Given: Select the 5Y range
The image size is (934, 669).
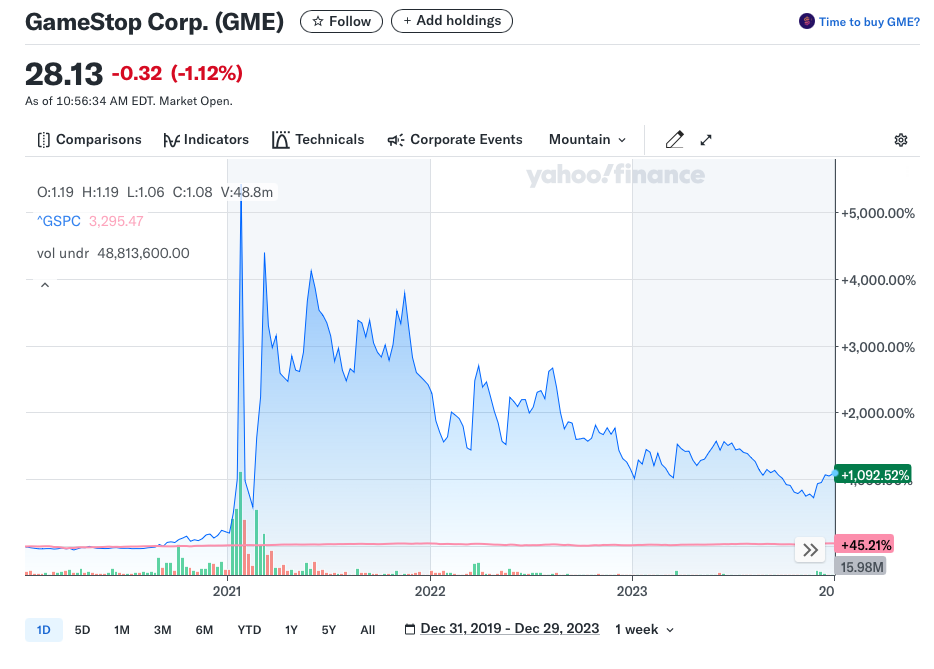Looking at the screenshot, I should pyautogui.click(x=329, y=630).
